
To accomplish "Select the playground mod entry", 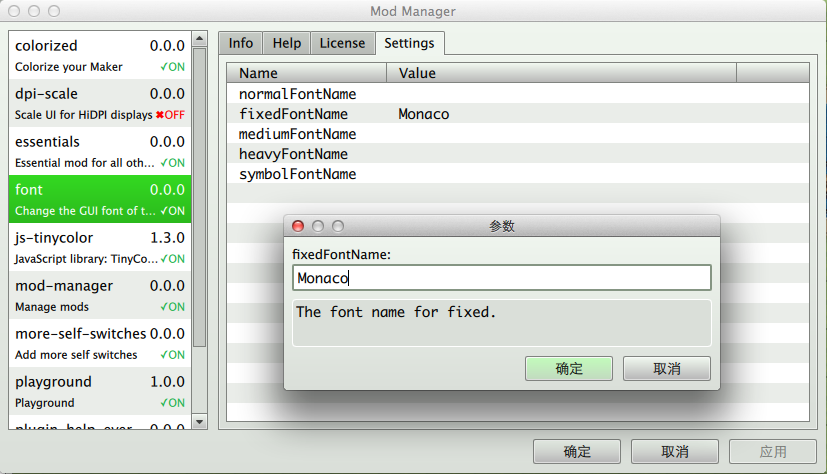I will point(100,391).
